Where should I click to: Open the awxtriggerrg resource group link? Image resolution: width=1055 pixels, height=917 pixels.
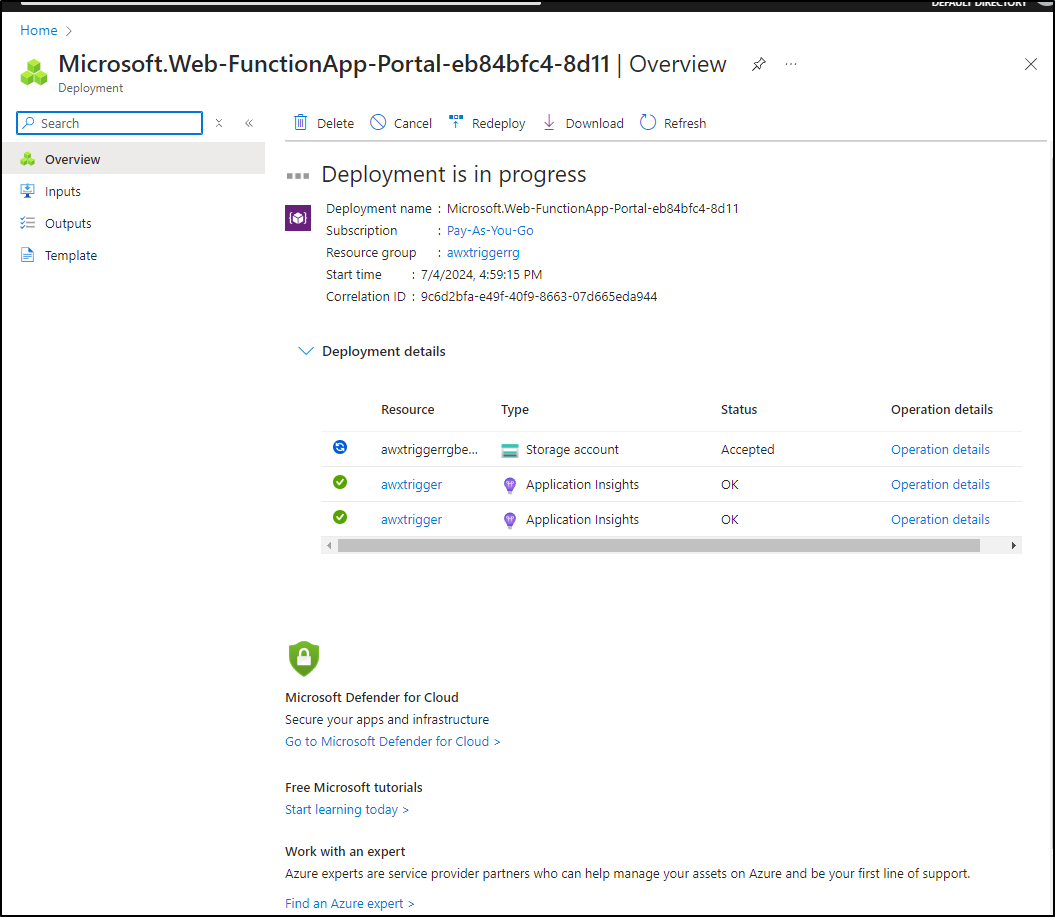click(483, 253)
